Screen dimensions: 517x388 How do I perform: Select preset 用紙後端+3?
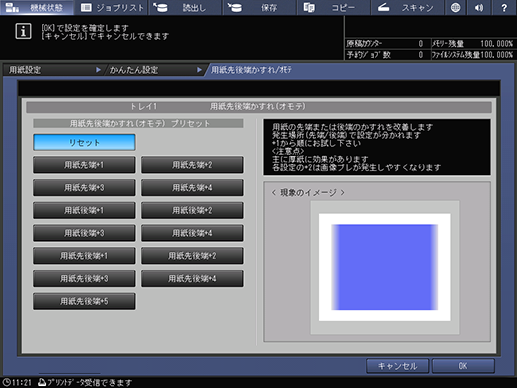tap(84, 233)
